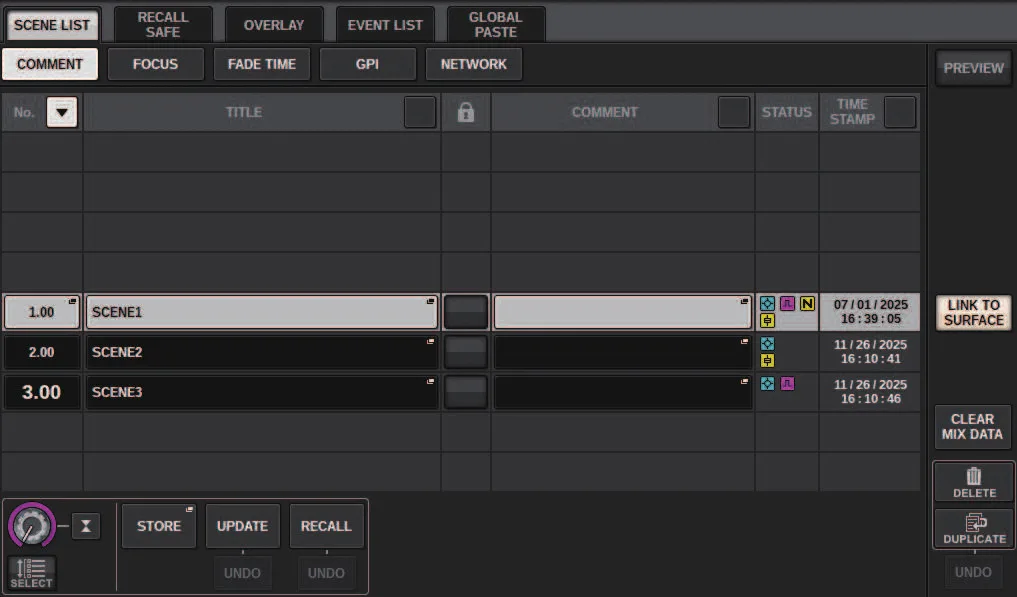Click the padlock icon column header
This screenshot has width=1017, height=597.
point(466,112)
